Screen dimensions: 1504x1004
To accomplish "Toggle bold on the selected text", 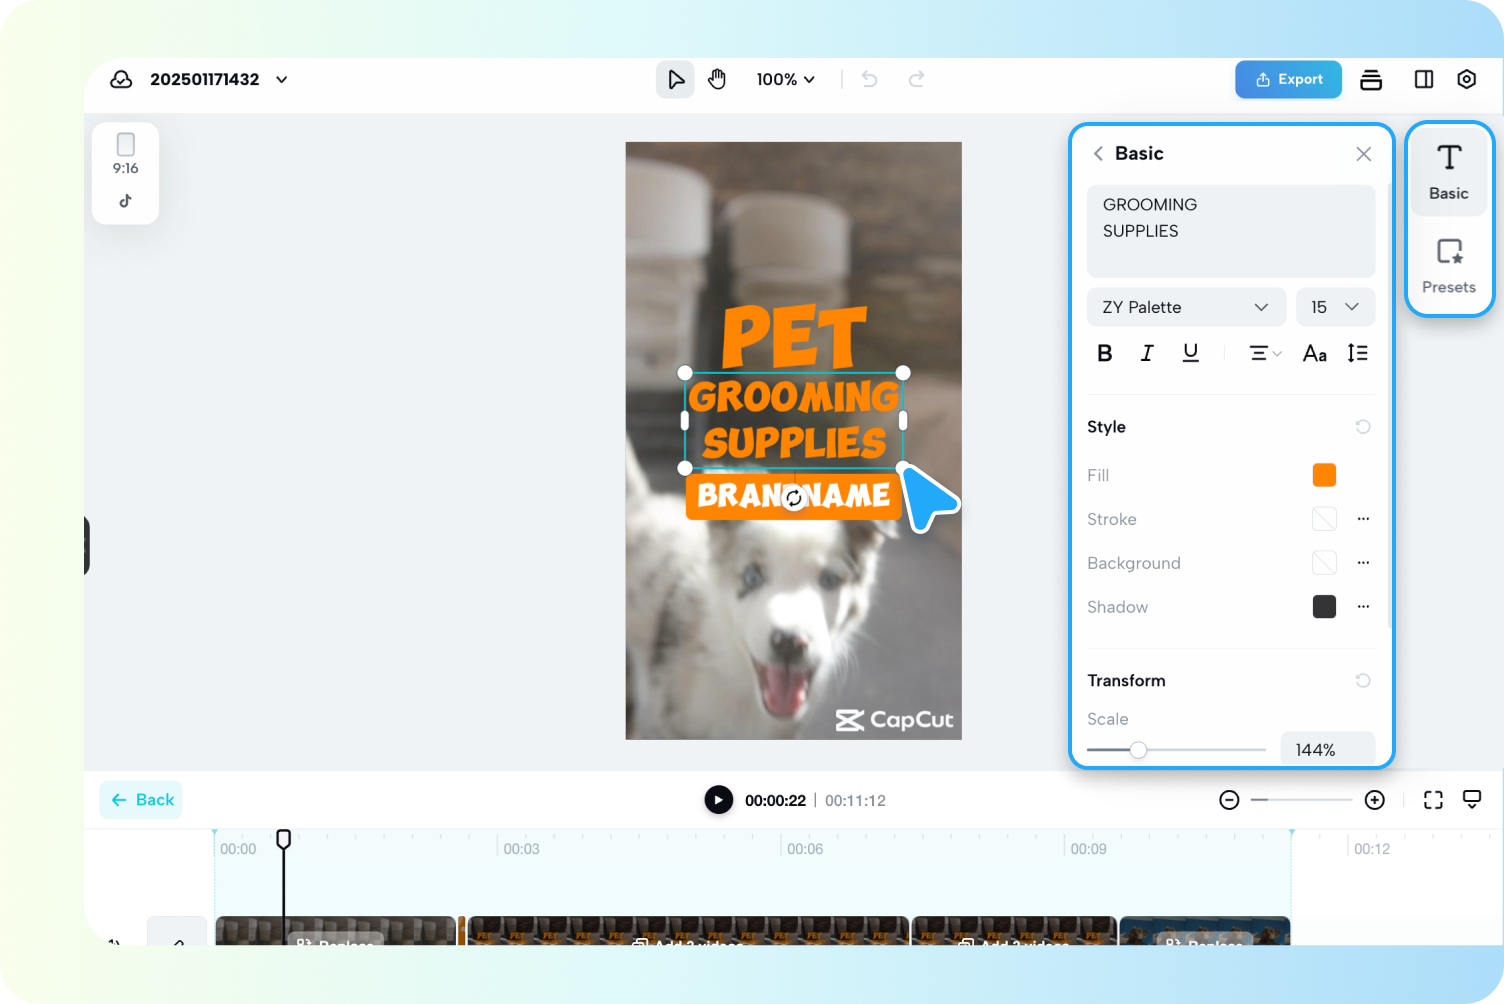I will 1104,353.
